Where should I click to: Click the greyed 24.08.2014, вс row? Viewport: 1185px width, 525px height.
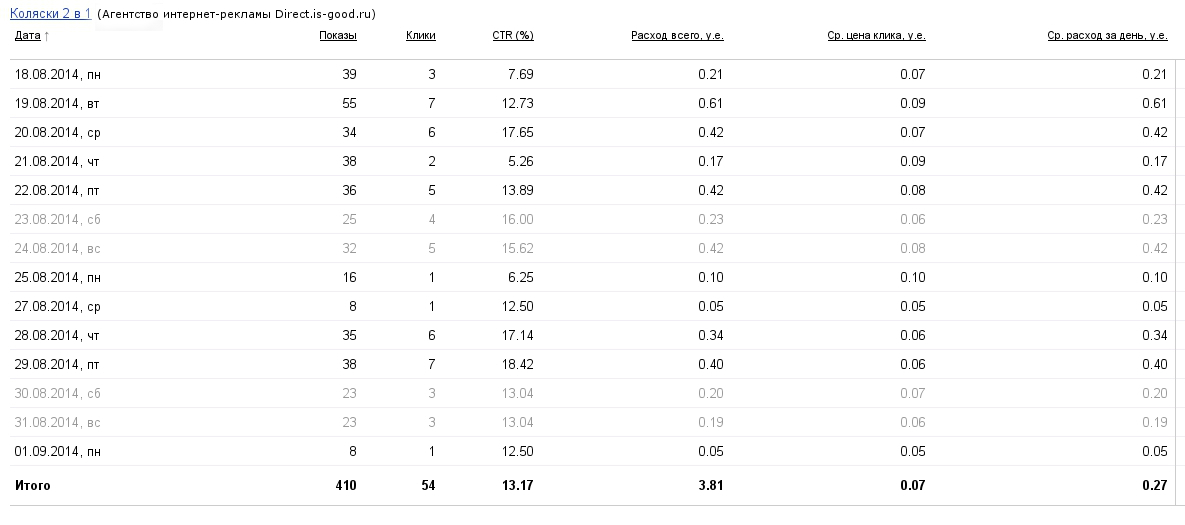tap(58, 248)
